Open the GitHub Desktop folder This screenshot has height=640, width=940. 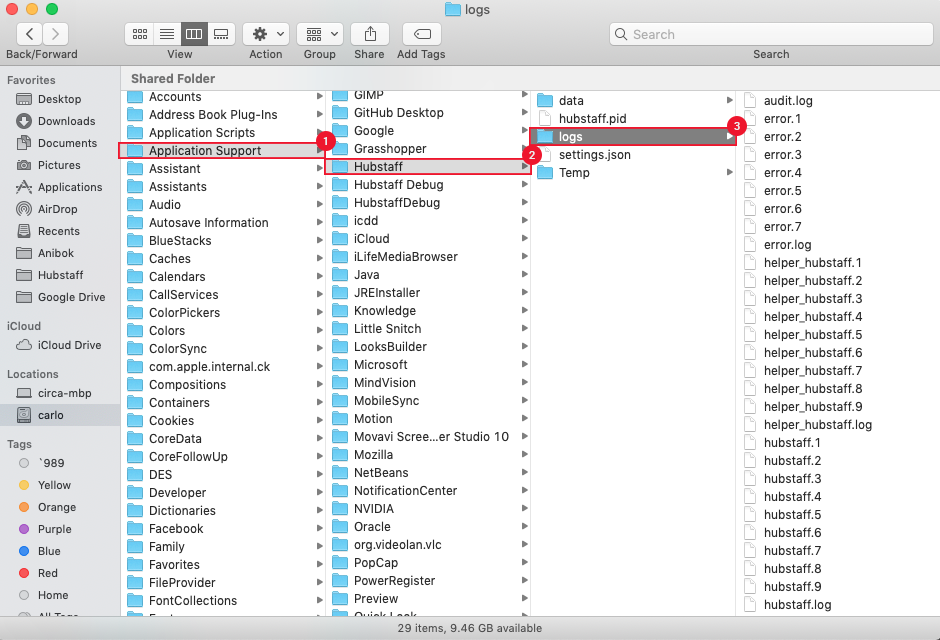click(x=427, y=113)
